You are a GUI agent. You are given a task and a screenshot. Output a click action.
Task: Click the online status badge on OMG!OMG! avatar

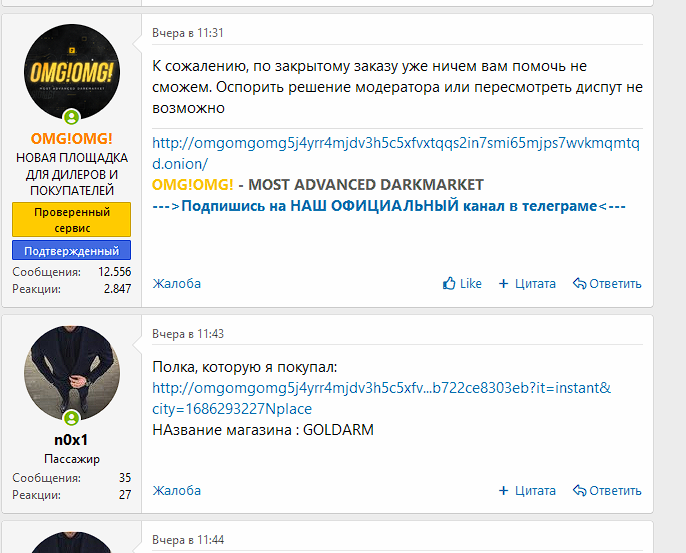point(71,117)
